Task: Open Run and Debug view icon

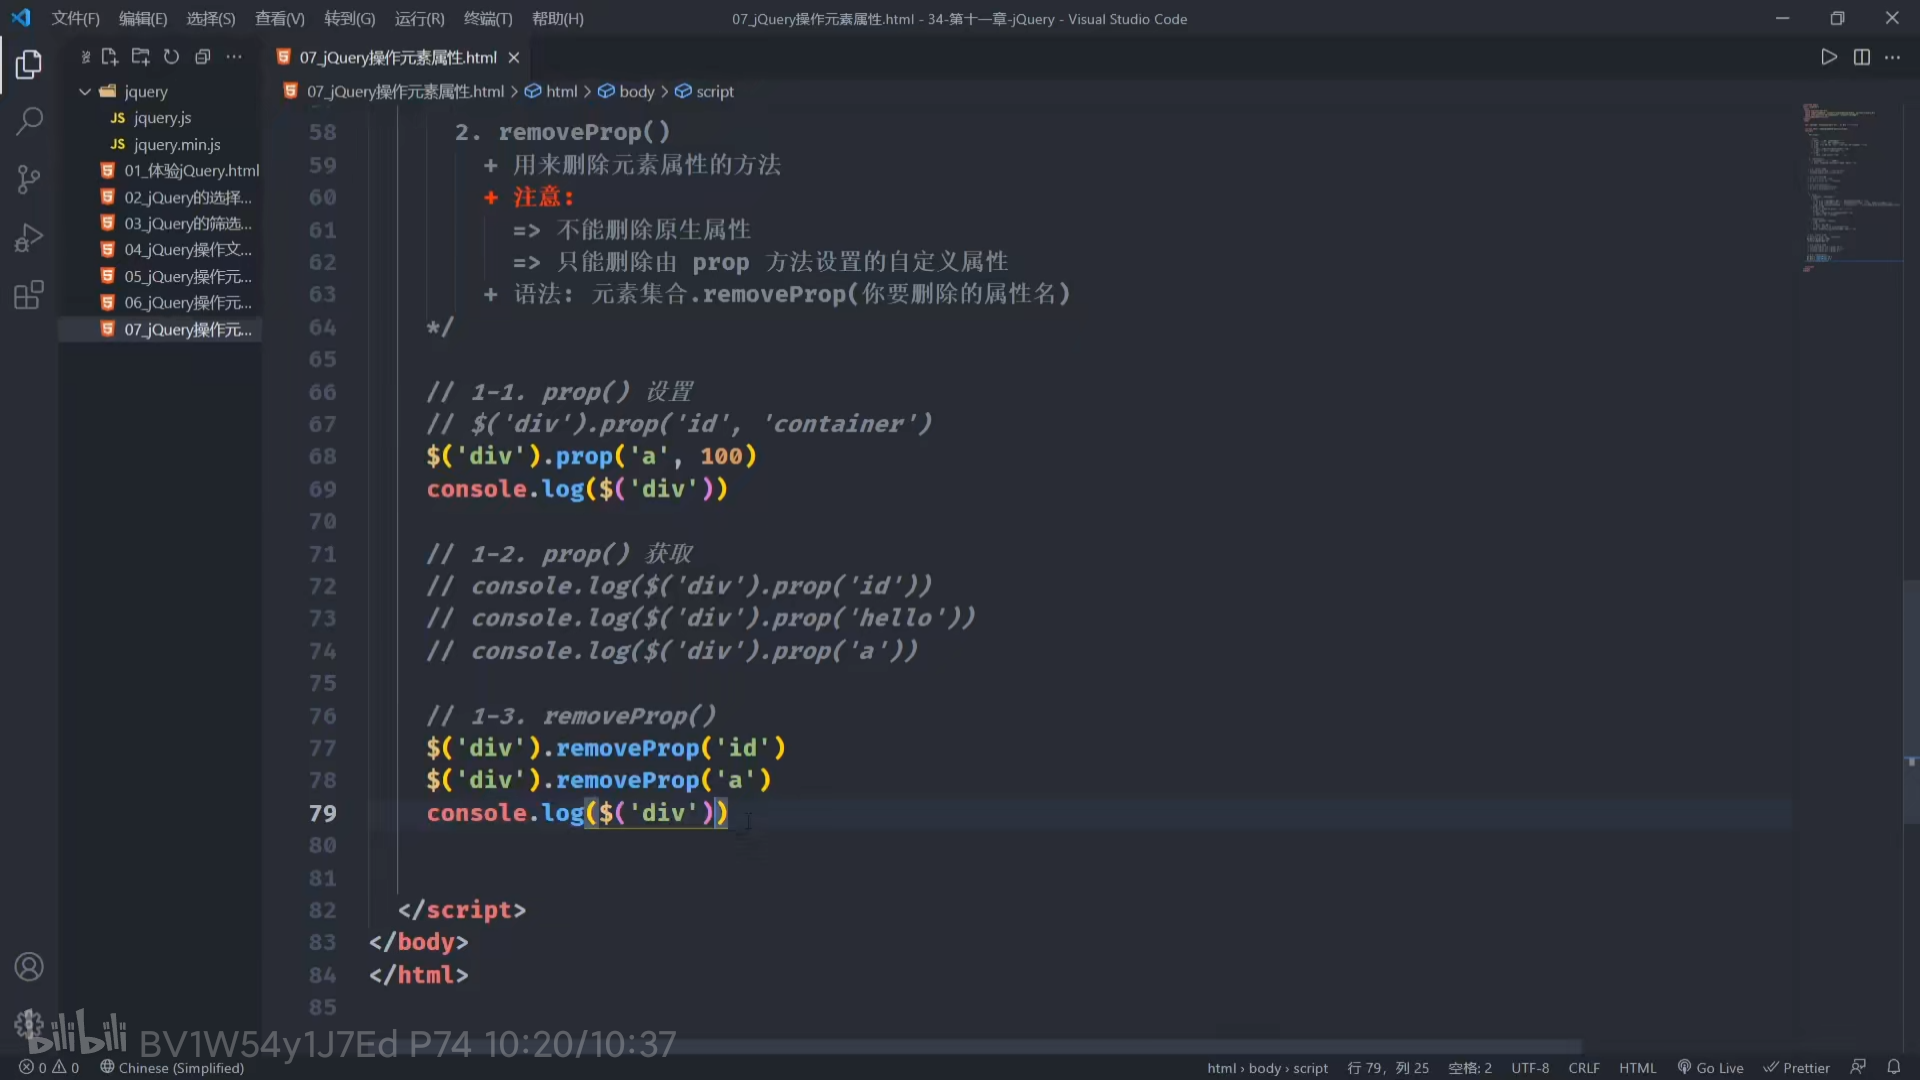Action: pyautogui.click(x=29, y=238)
